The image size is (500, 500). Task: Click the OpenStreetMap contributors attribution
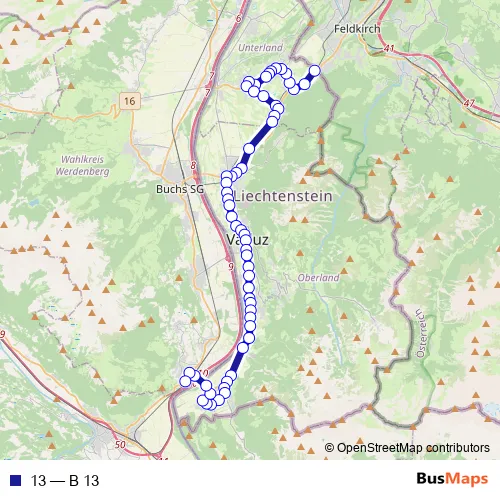(x=407, y=448)
